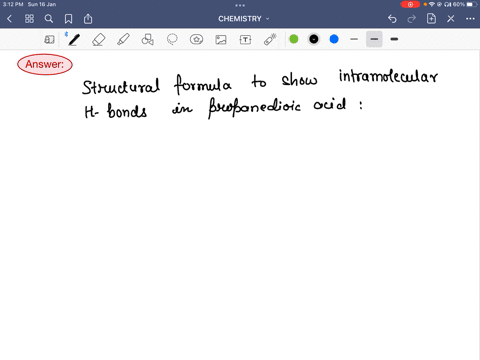Choose the green pen color

(294, 39)
